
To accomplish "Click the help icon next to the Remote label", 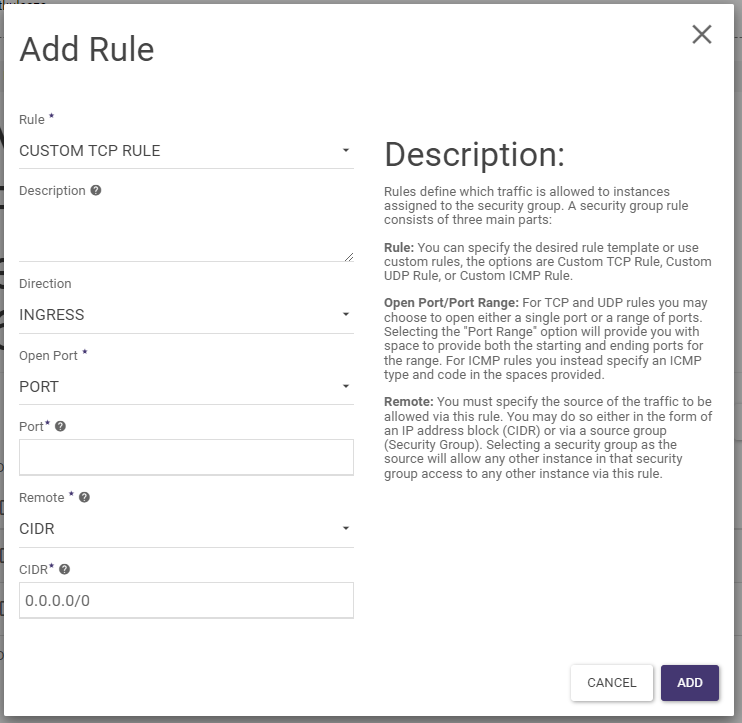I will click(x=84, y=497).
